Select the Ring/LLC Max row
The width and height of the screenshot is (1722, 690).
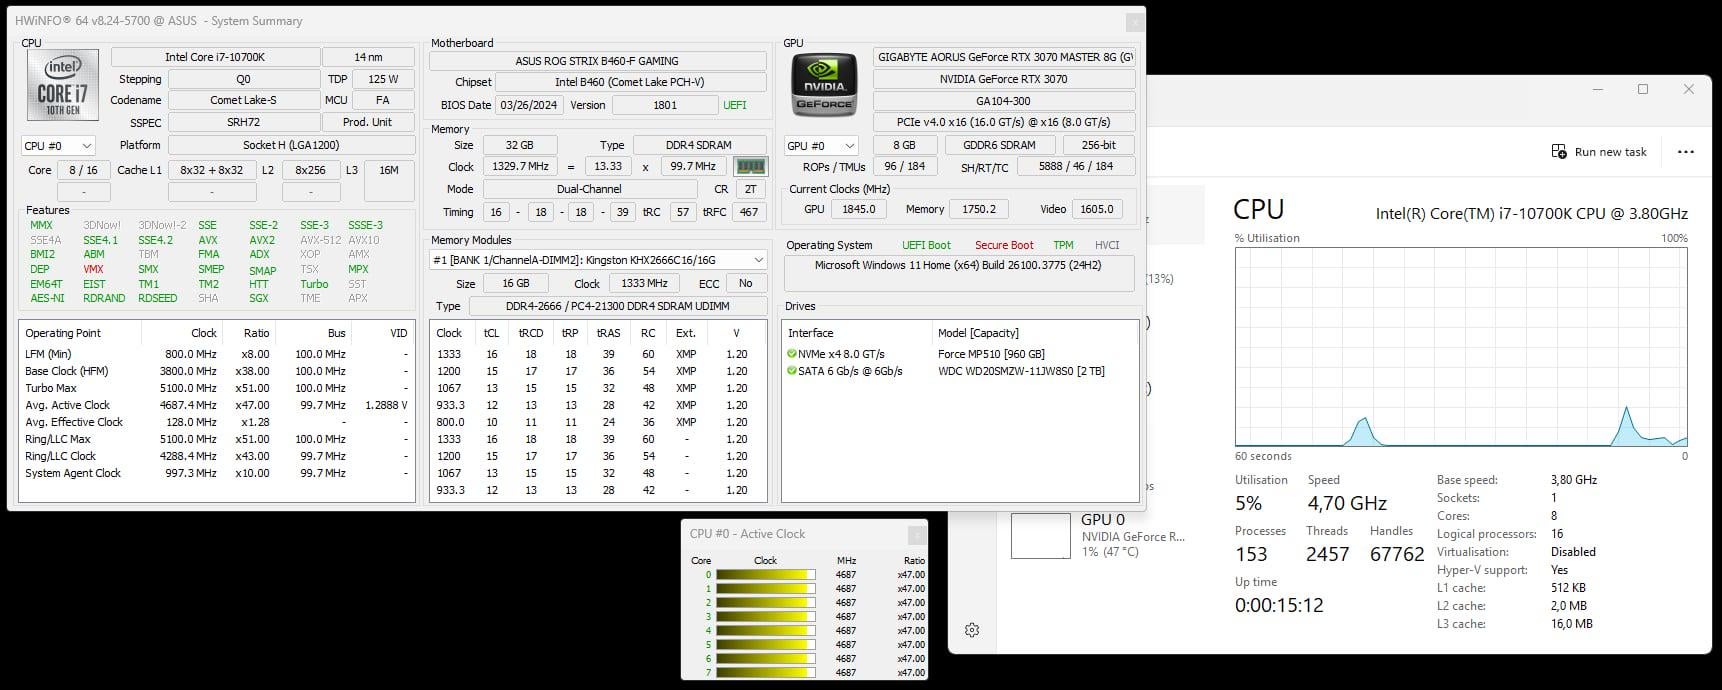pyautogui.click(x=216, y=439)
